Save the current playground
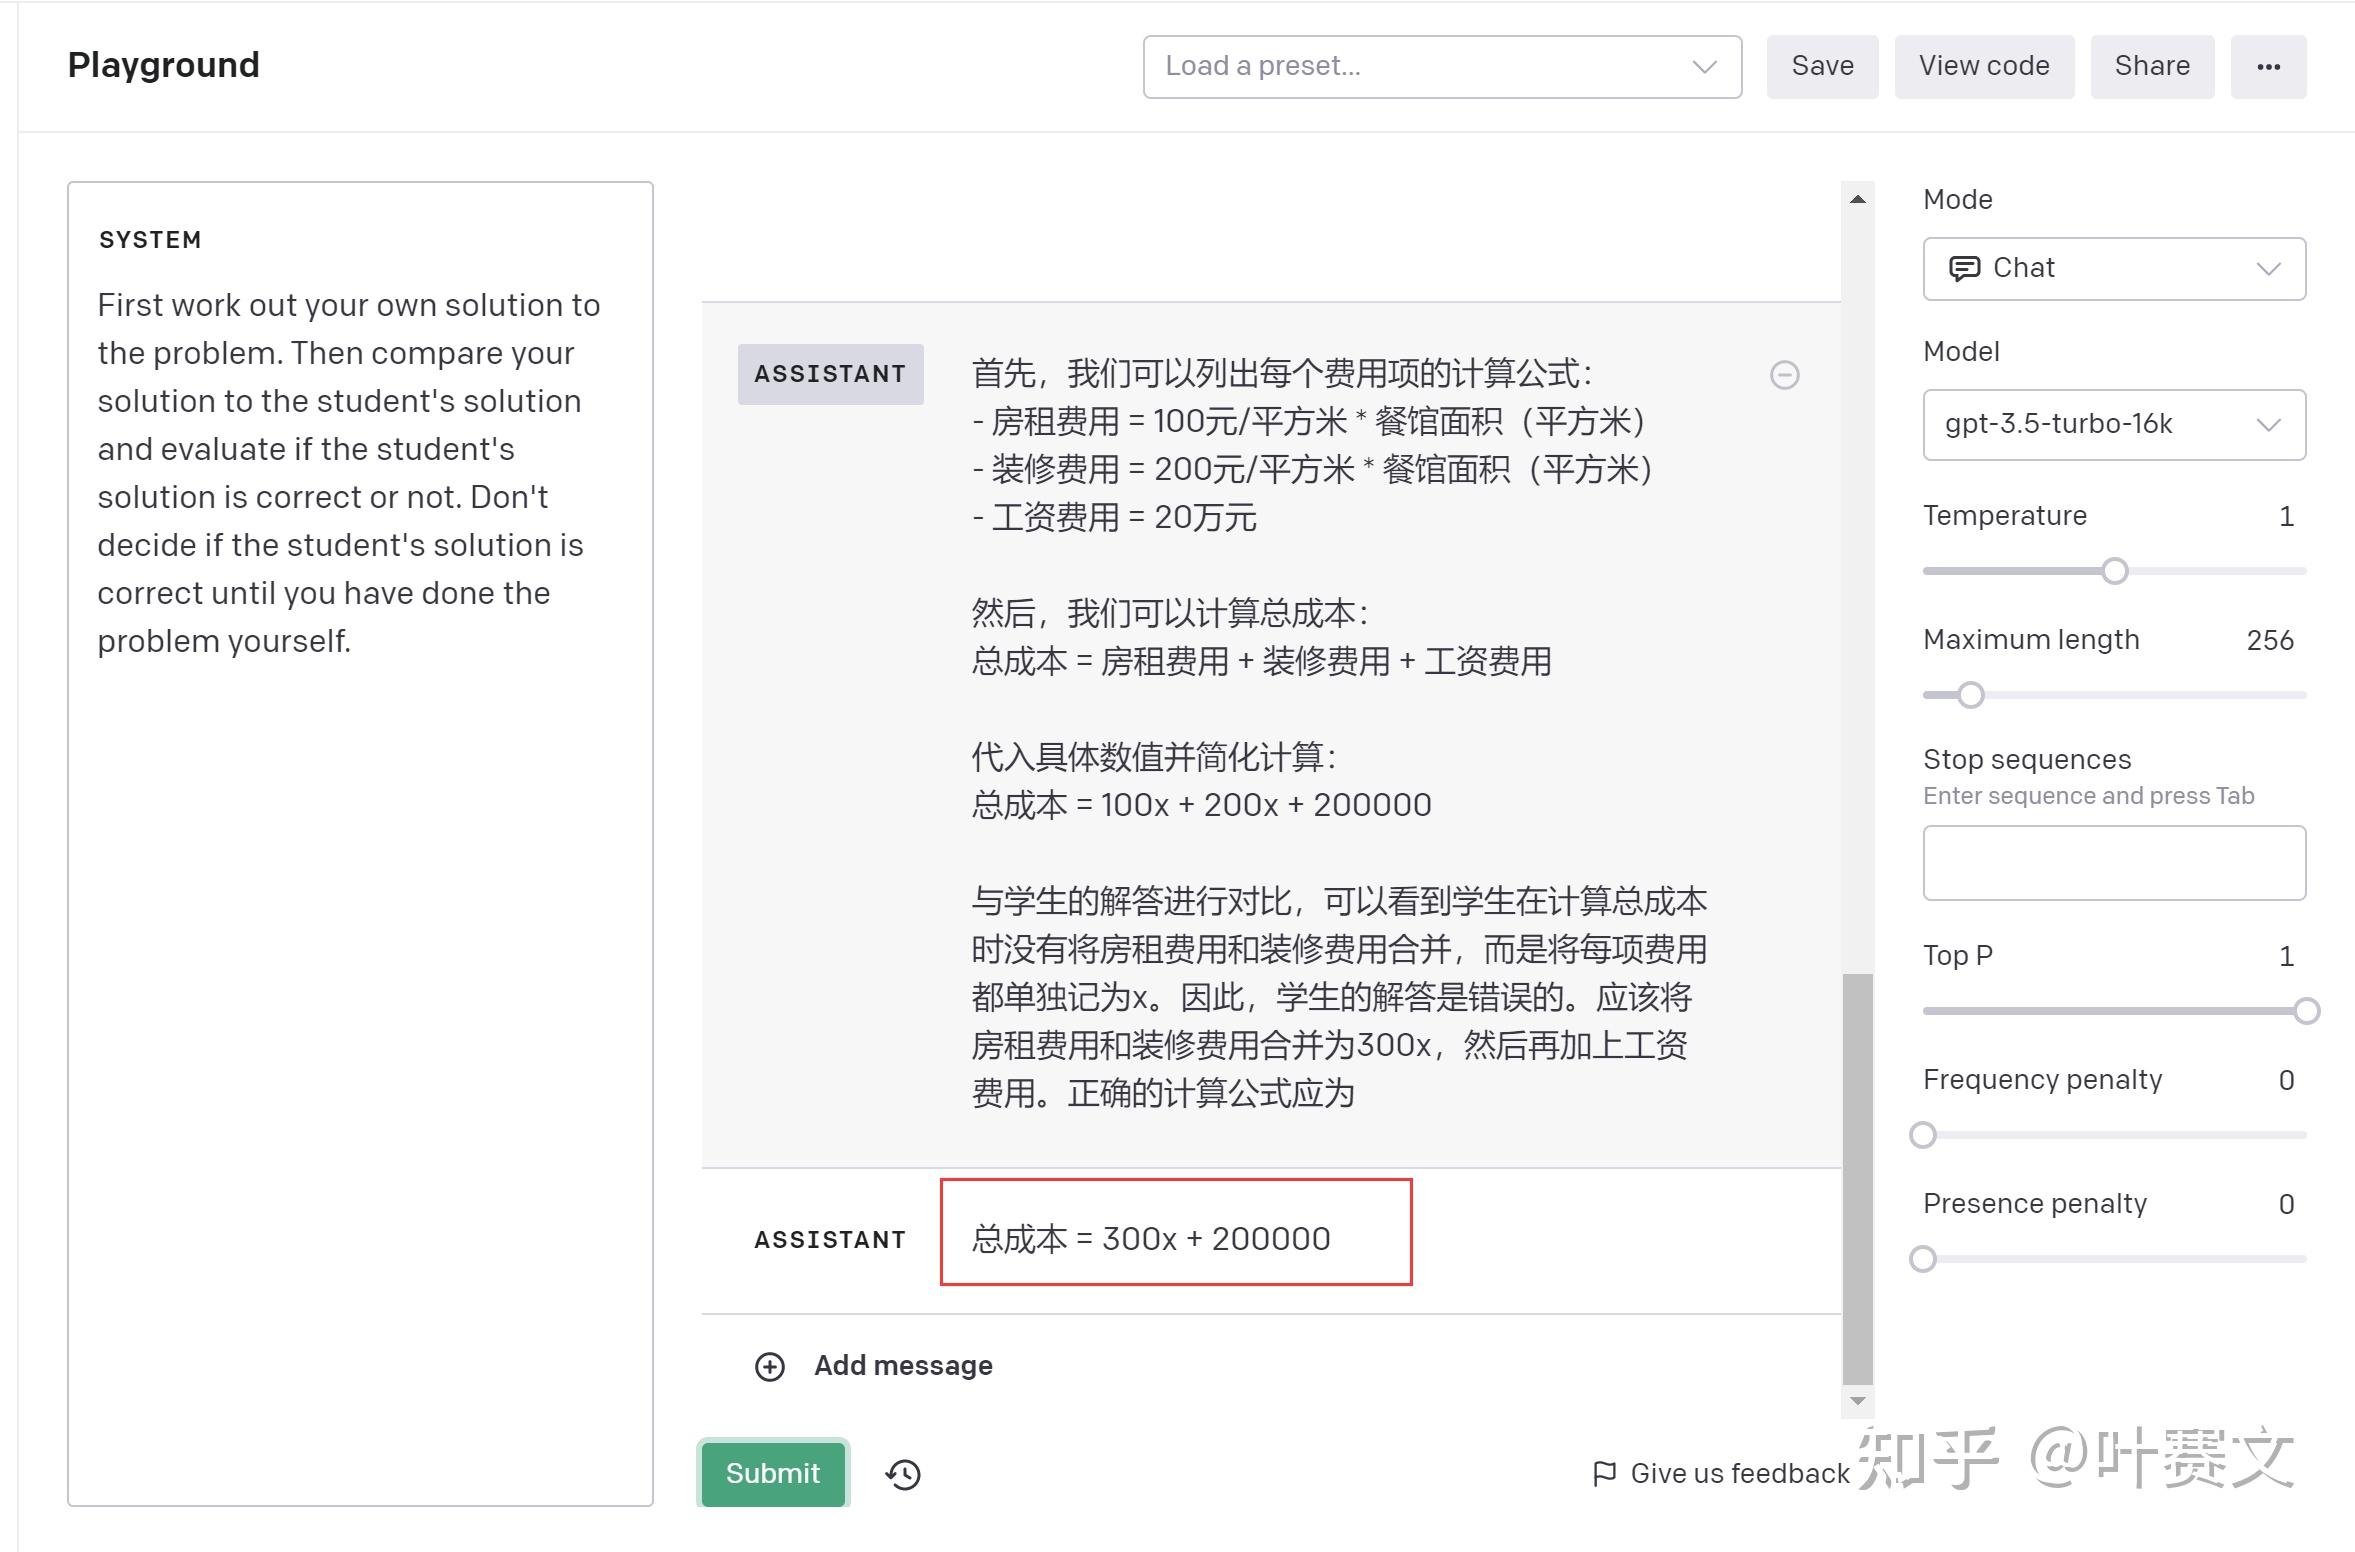Screen dimensions: 2355x1552 1822,67
